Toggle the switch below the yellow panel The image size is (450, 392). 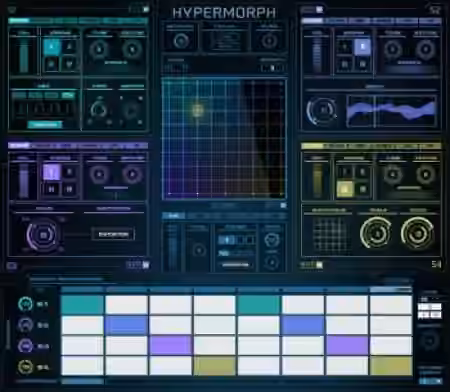[x=311, y=265]
